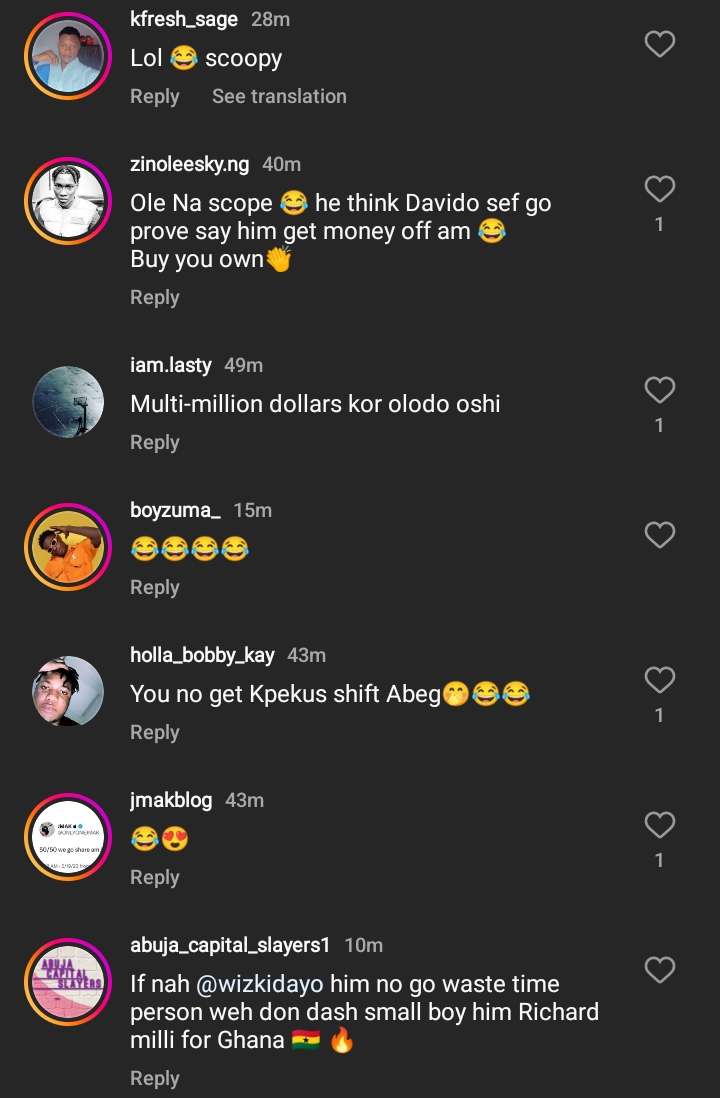Viewport: 720px width, 1098px height.
Task: Toggle the like on iam.lasty's comment off
Action: click(659, 390)
